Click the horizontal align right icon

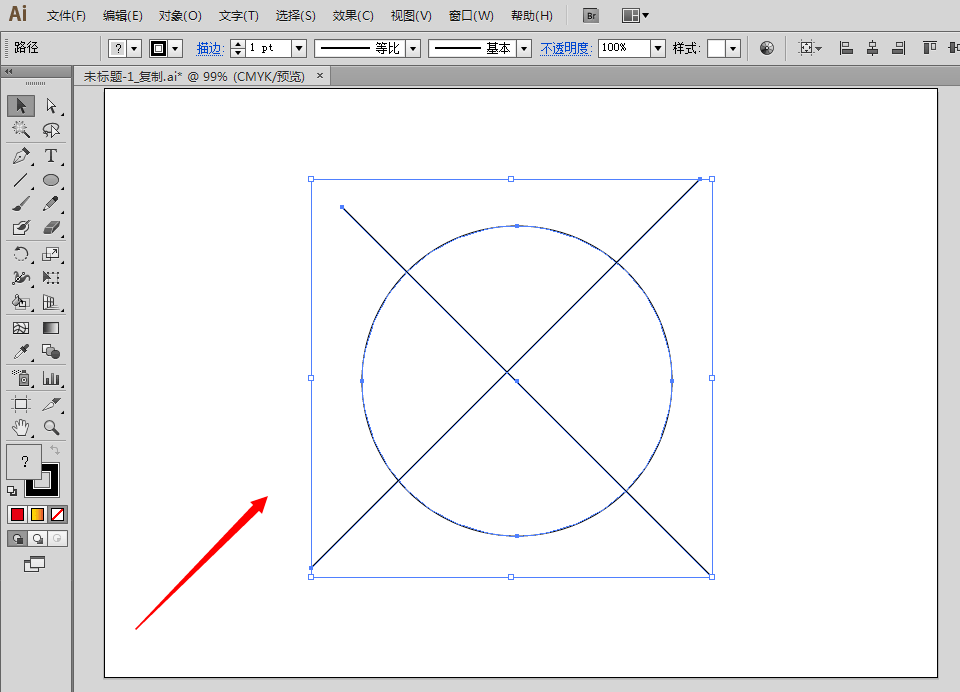click(899, 48)
